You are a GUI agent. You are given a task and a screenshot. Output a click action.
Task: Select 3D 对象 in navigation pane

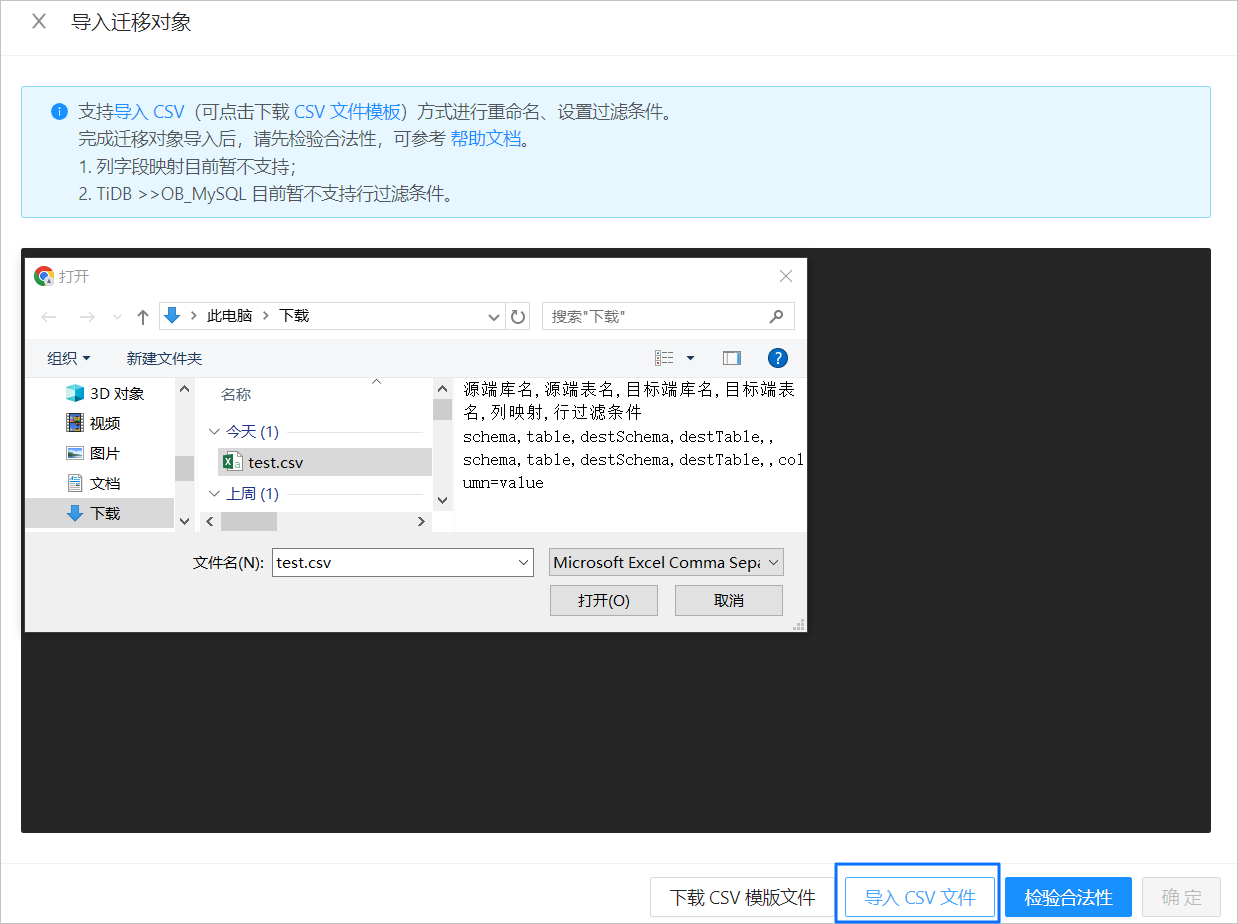tap(117, 393)
